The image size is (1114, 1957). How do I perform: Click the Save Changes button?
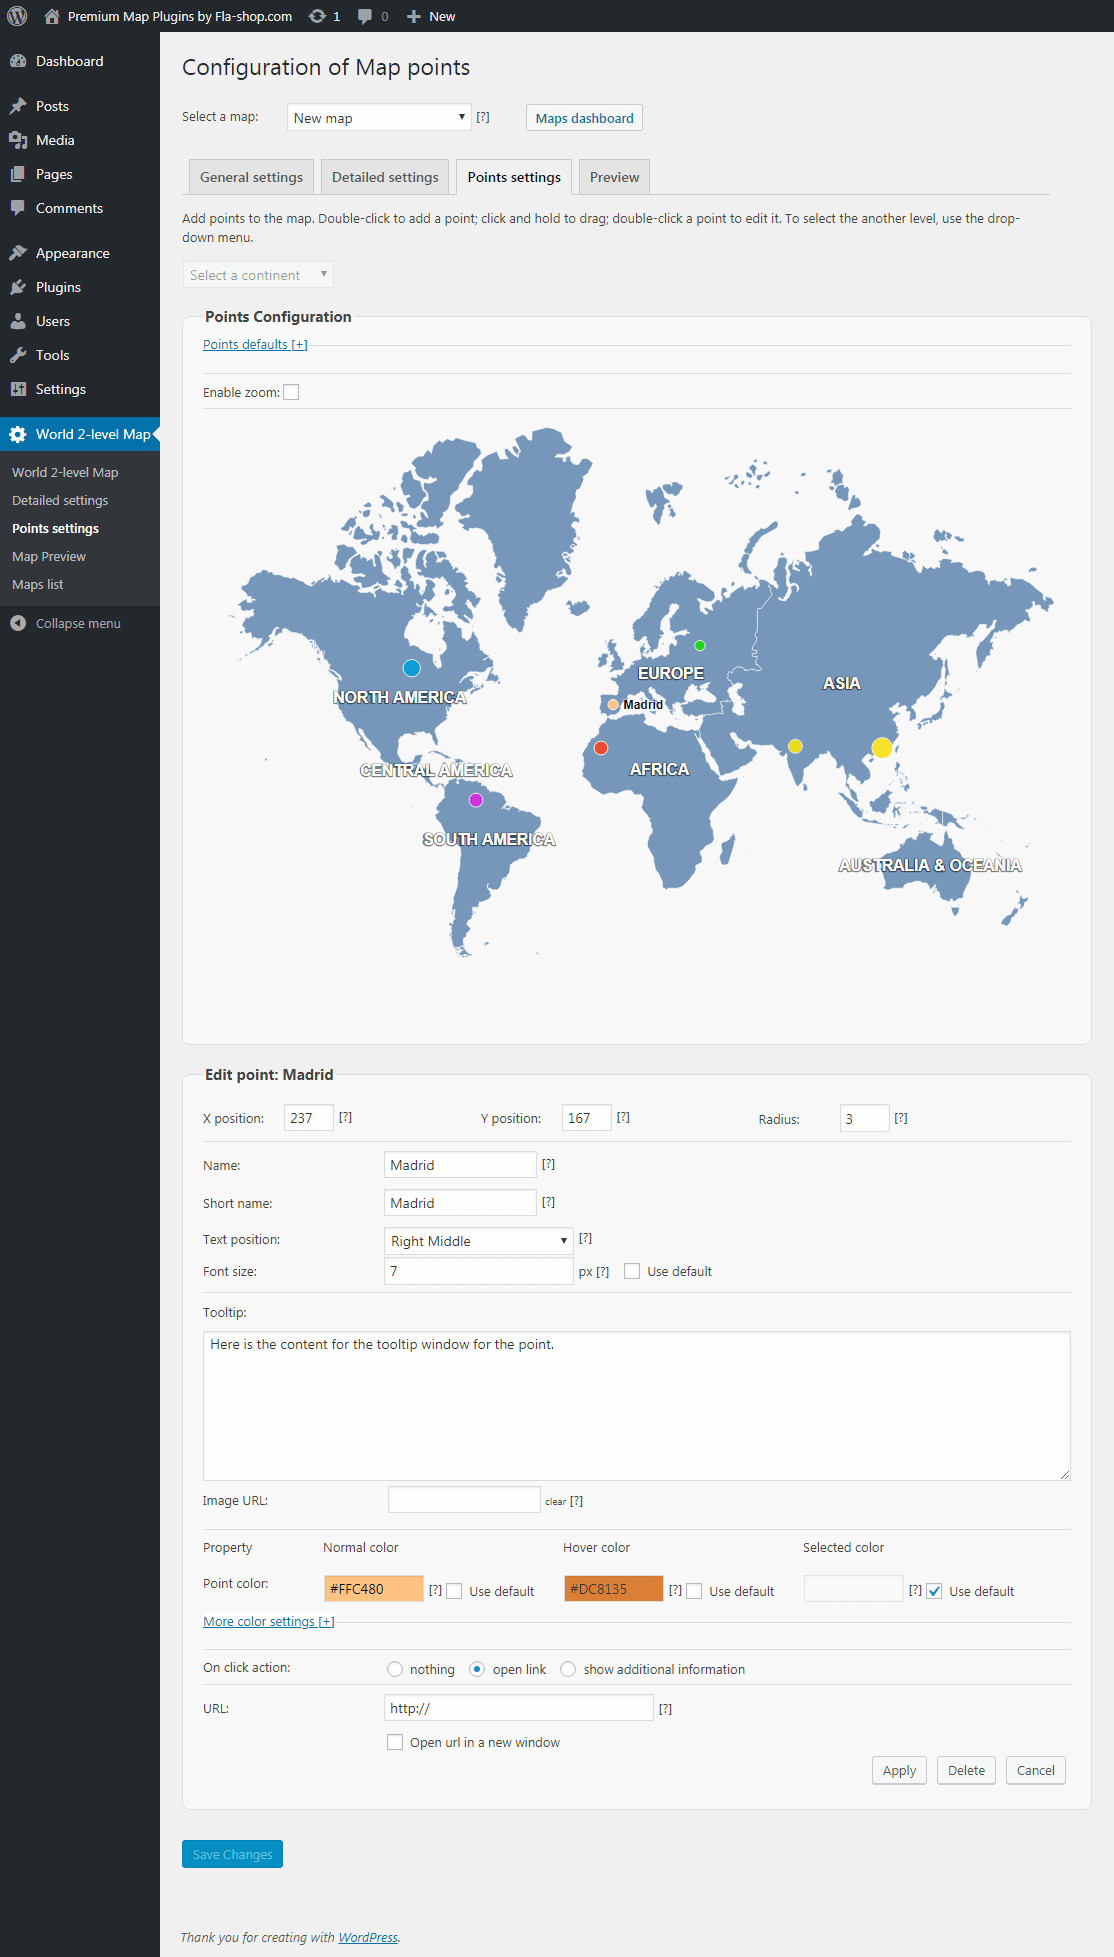coord(232,1854)
